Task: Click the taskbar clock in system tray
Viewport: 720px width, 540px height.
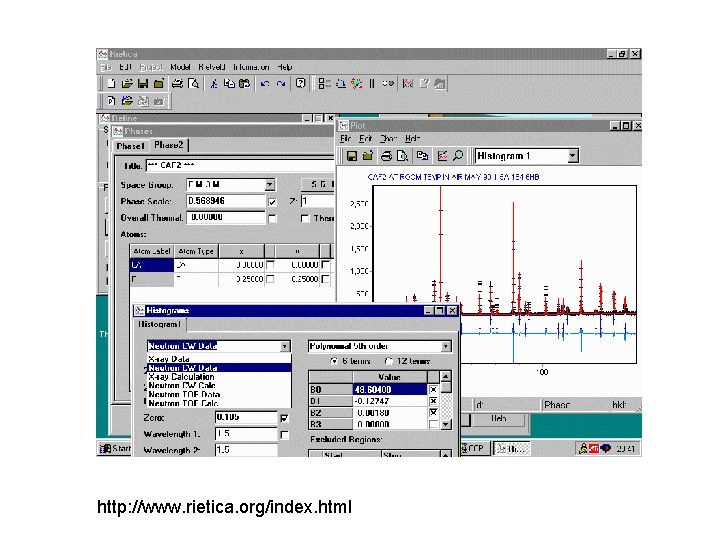Action: (x=625, y=449)
